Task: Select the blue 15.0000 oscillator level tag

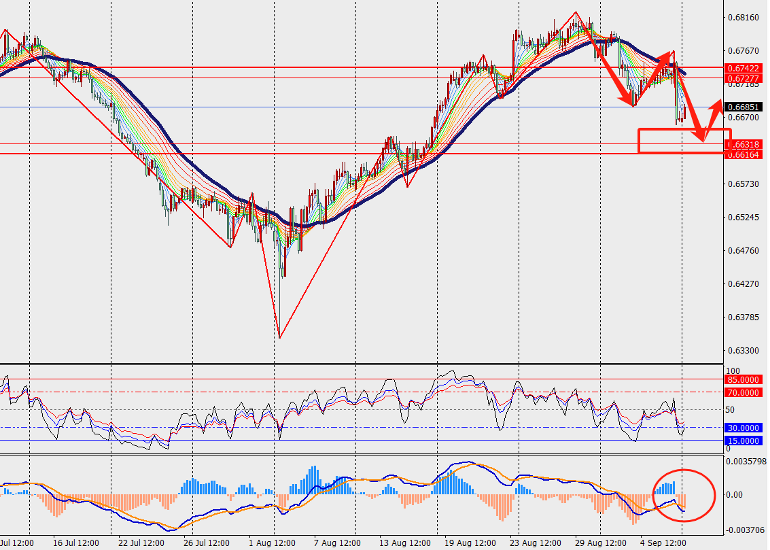Action: coord(744,441)
